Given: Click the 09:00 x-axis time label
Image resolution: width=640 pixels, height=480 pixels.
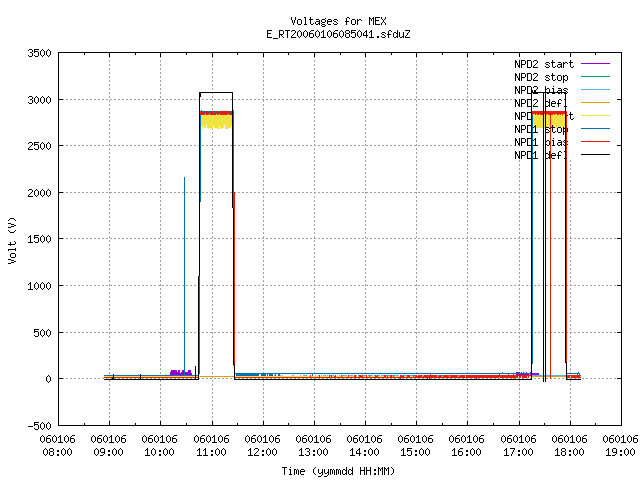Looking at the screenshot, I should pyautogui.click(x=109, y=452).
